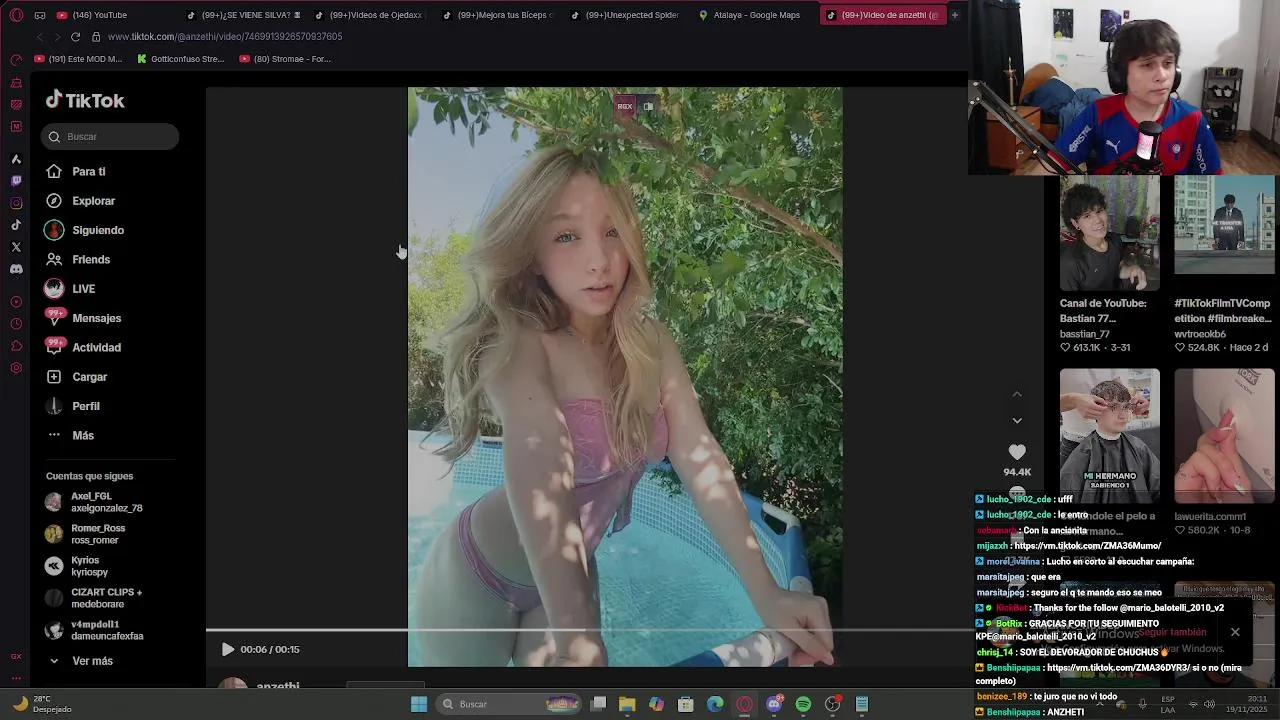Open Microsoft Store from taskbar
1280x720 pixels.
coord(686,704)
